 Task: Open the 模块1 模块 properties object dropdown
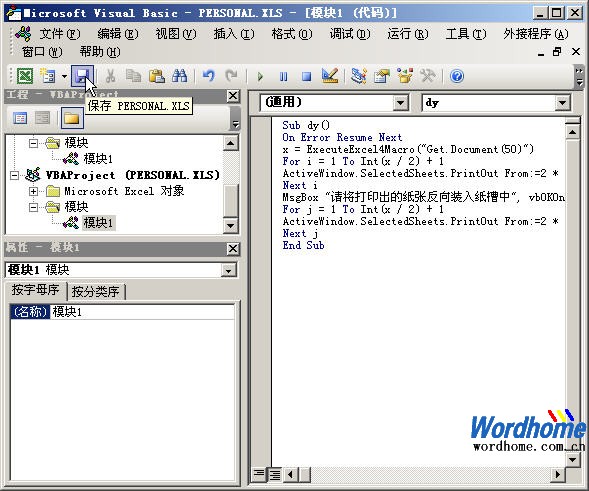[228, 270]
